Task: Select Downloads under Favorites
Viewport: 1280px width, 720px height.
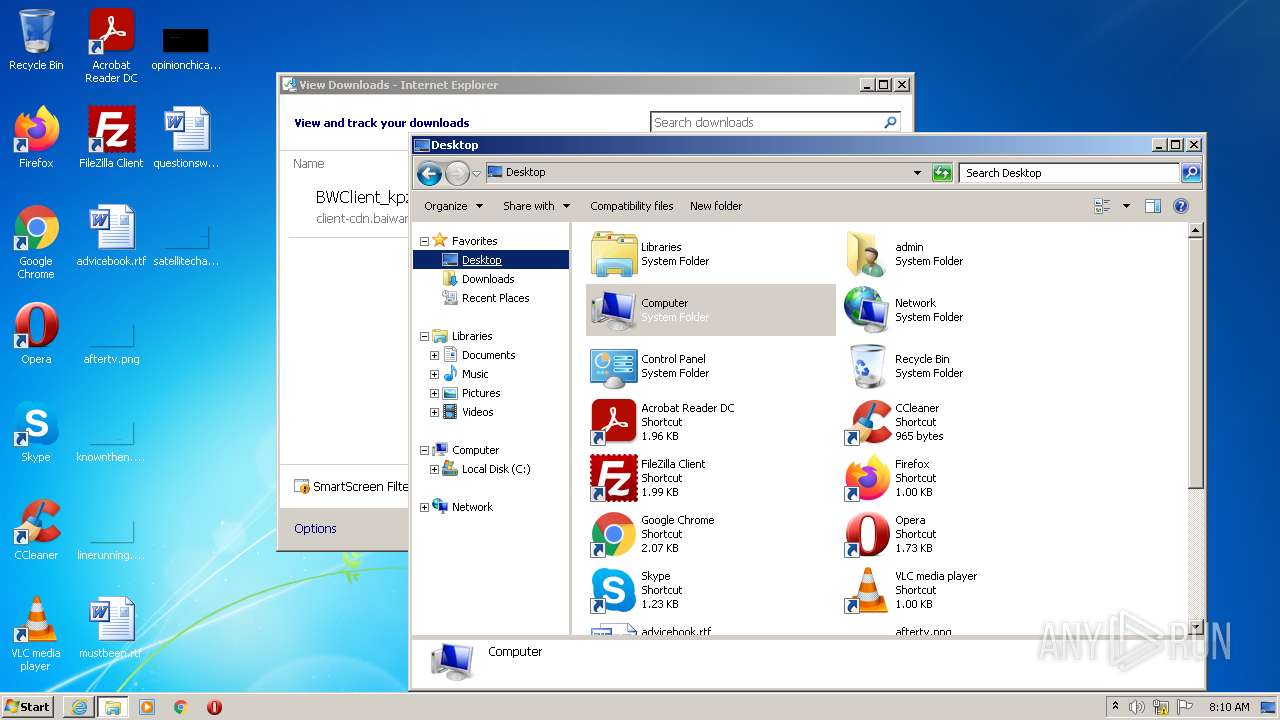Action: pos(487,279)
